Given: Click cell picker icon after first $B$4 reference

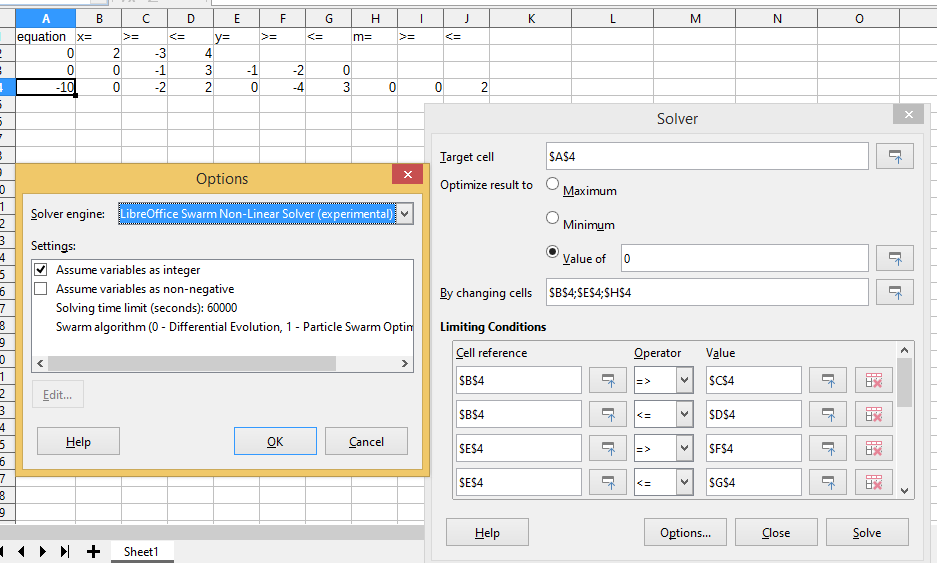Looking at the screenshot, I should tap(608, 380).
